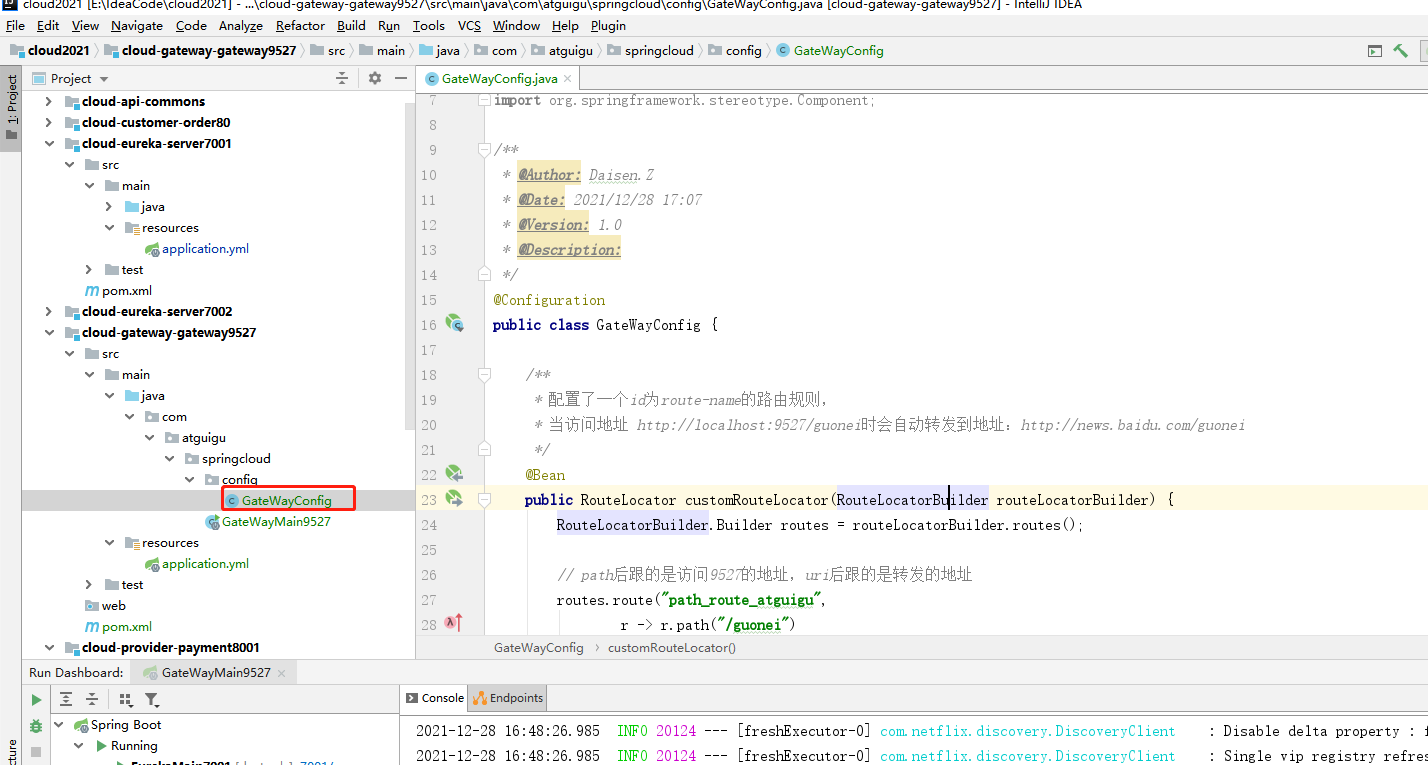
Task: Click customRouteLocator() in the editor breadcrumb
Action: point(671,648)
